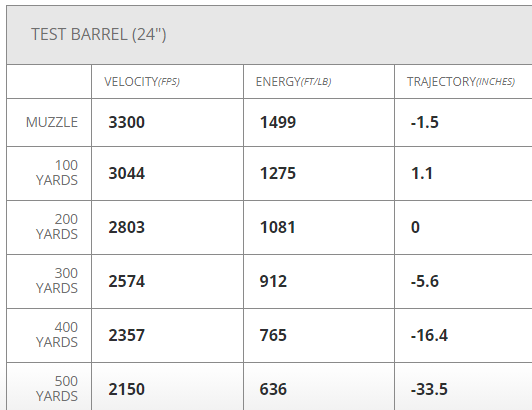
Task: Select the ENERGY (FT/LB) column header
Action: (x=293, y=82)
